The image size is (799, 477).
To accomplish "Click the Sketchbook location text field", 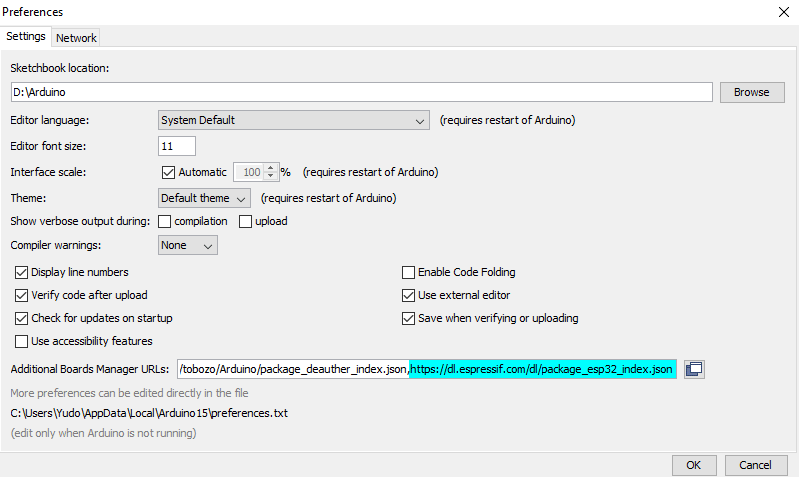I will tap(360, 92).
